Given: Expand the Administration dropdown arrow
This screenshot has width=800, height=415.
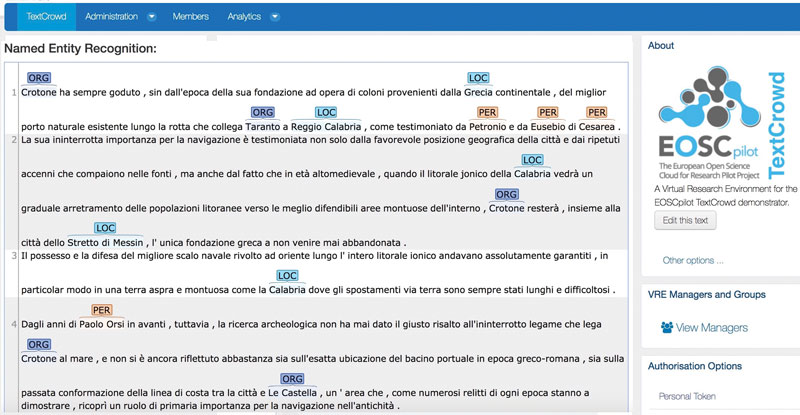Looking at the screenshot, I should (x=152, y=17).
